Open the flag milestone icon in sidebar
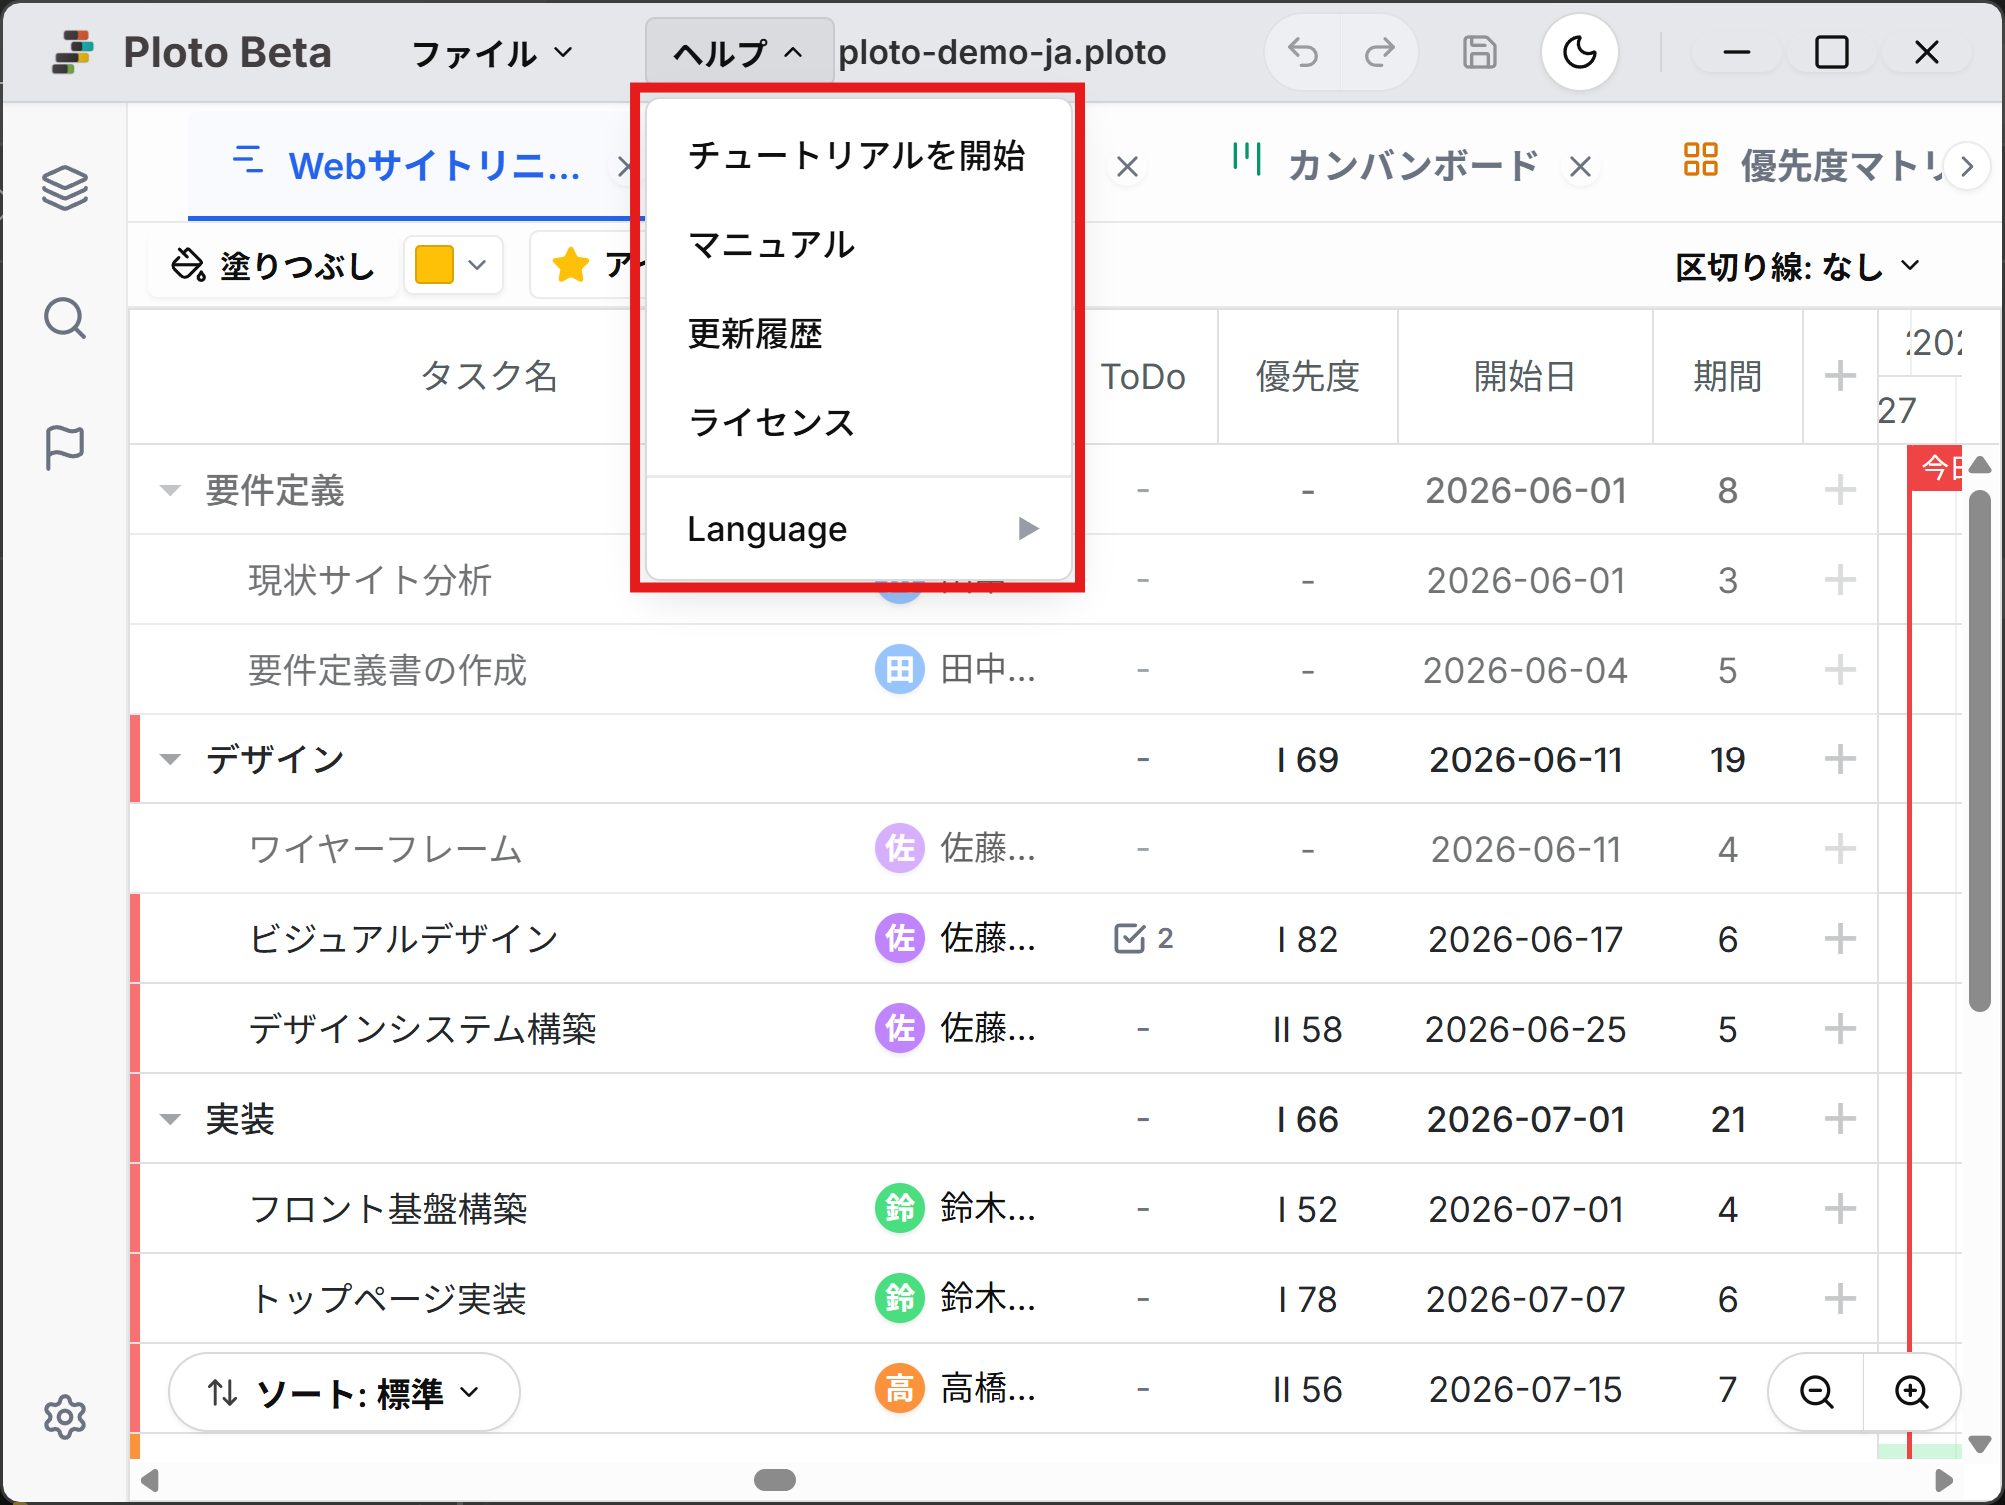 click(65, 447)
